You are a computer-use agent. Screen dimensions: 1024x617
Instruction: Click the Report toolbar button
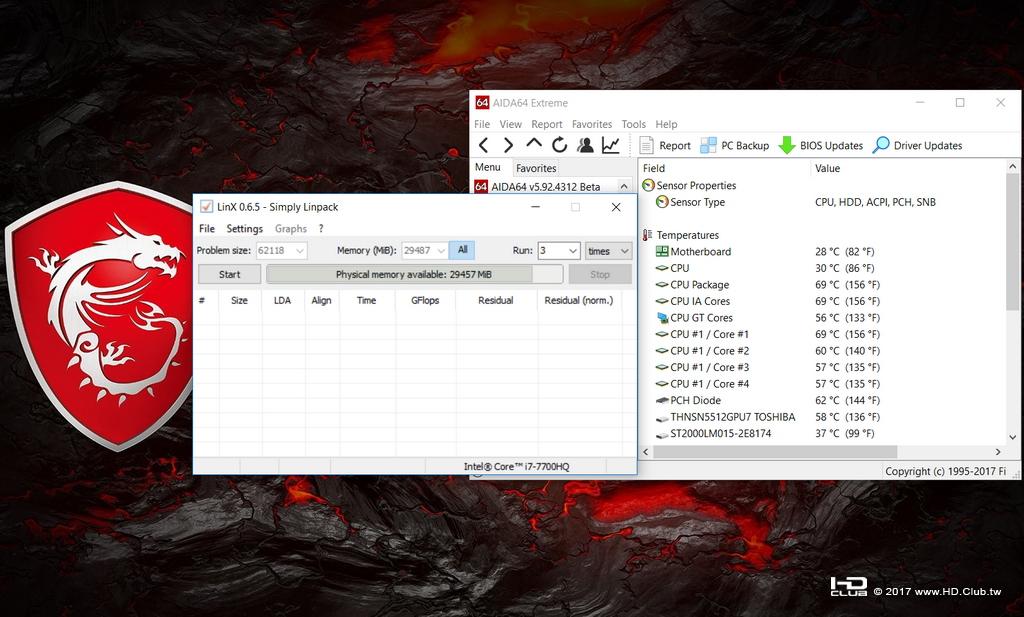point(665,146)
